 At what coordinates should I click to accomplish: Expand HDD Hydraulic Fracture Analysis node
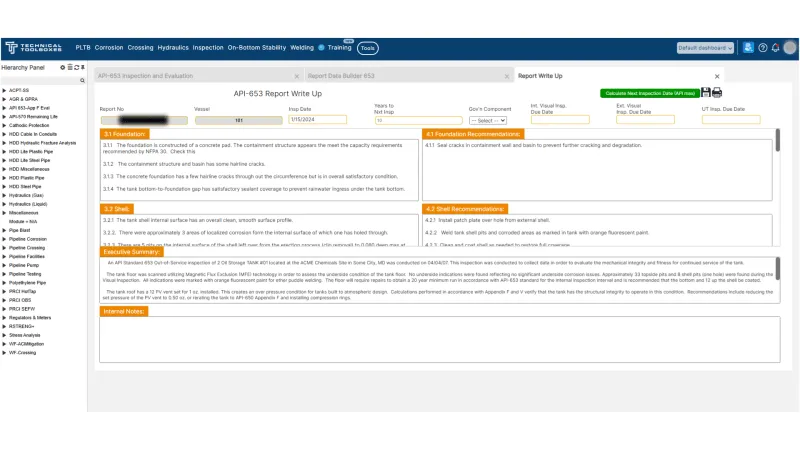(x=4, y=143)
